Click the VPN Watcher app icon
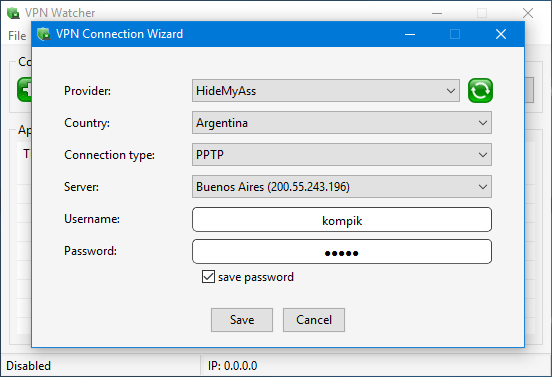The image size is (552, 377). pyautogui.click(x=13, y=13)
